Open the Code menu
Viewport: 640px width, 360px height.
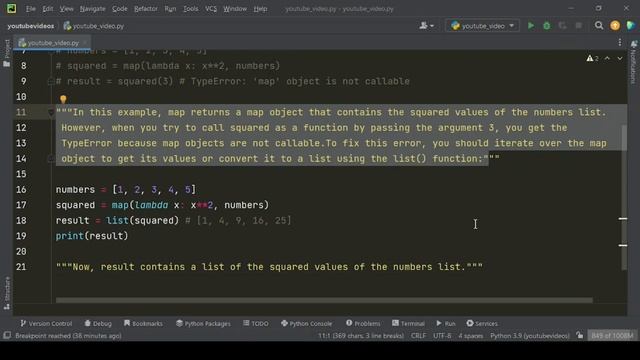pos(120,9)
